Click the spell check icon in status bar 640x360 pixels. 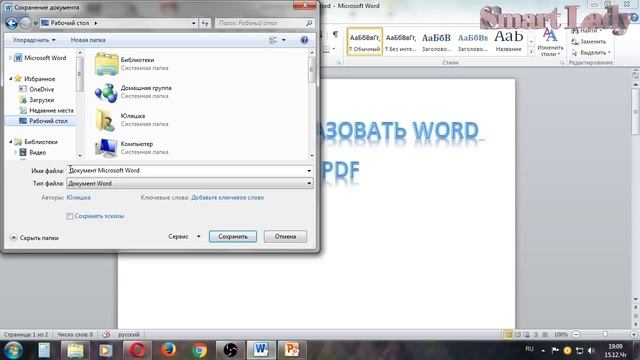click(106, 334)
